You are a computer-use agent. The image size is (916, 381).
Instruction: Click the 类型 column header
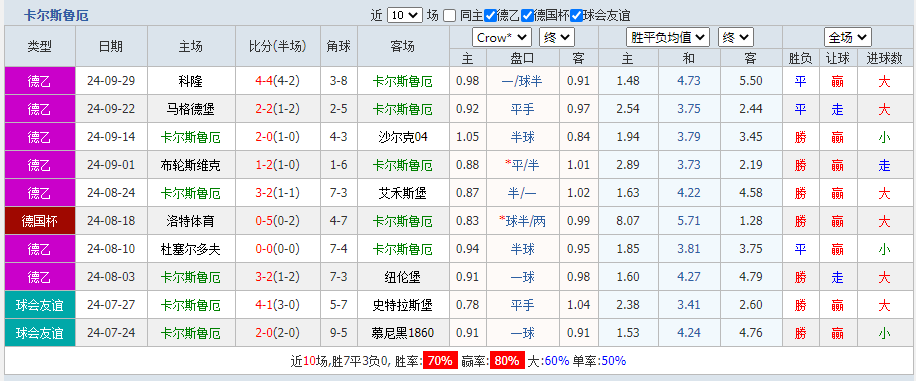tap(40, 46)
